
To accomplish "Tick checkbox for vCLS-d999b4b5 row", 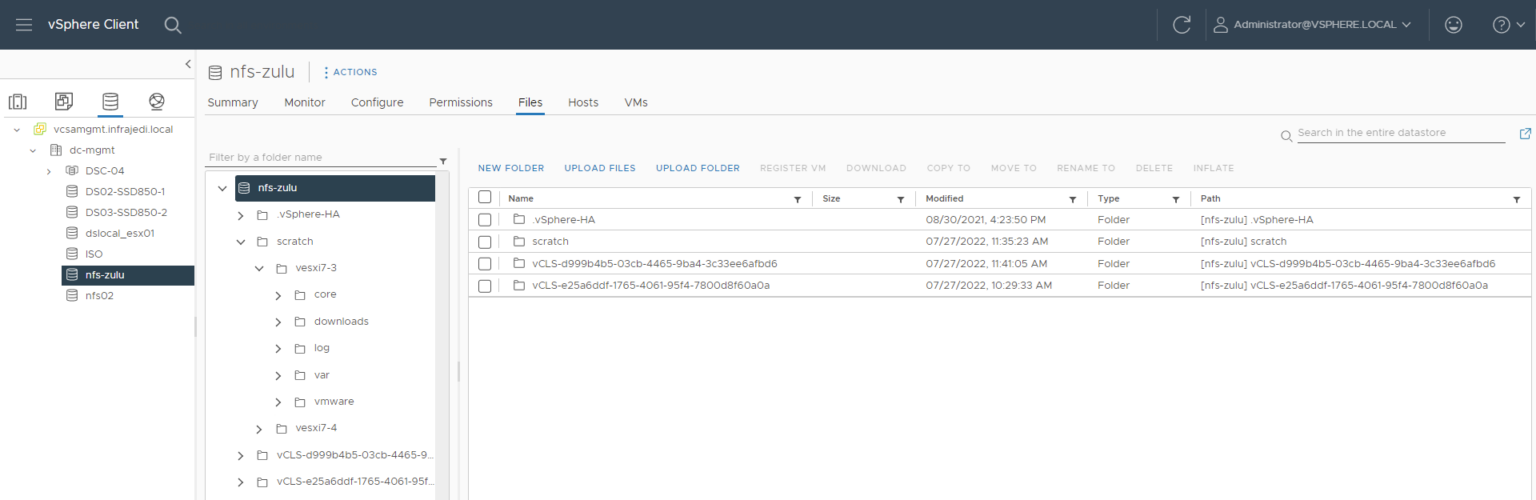I will 485,264.
